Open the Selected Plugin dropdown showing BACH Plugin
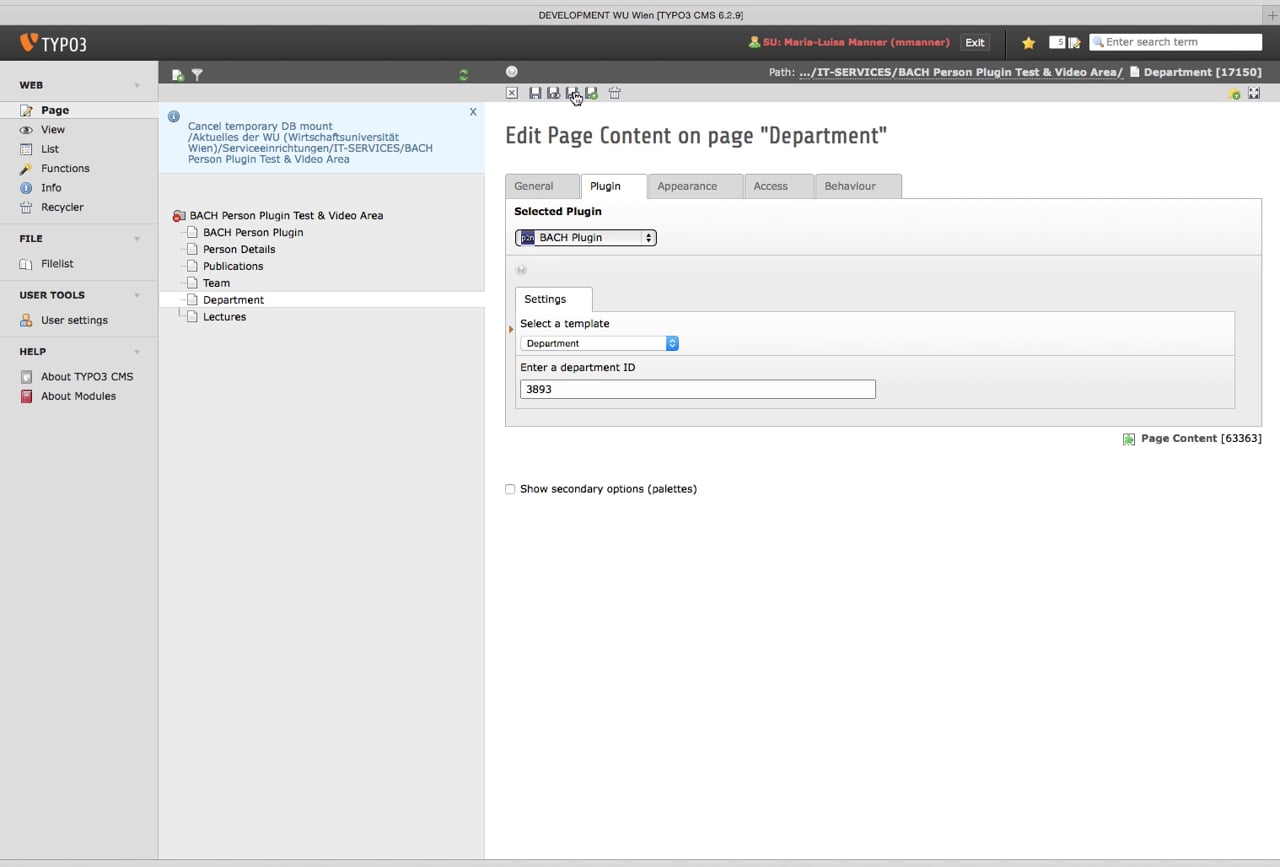The height and width of the screenshot is (867, 1280). click(586, 238)
